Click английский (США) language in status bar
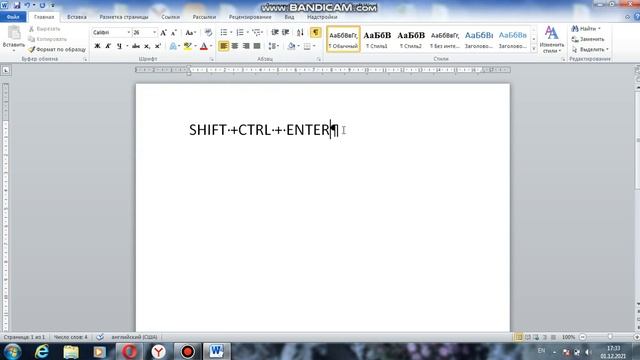The height and width of the screenshot is (360, 640). [x=134, y=337]
